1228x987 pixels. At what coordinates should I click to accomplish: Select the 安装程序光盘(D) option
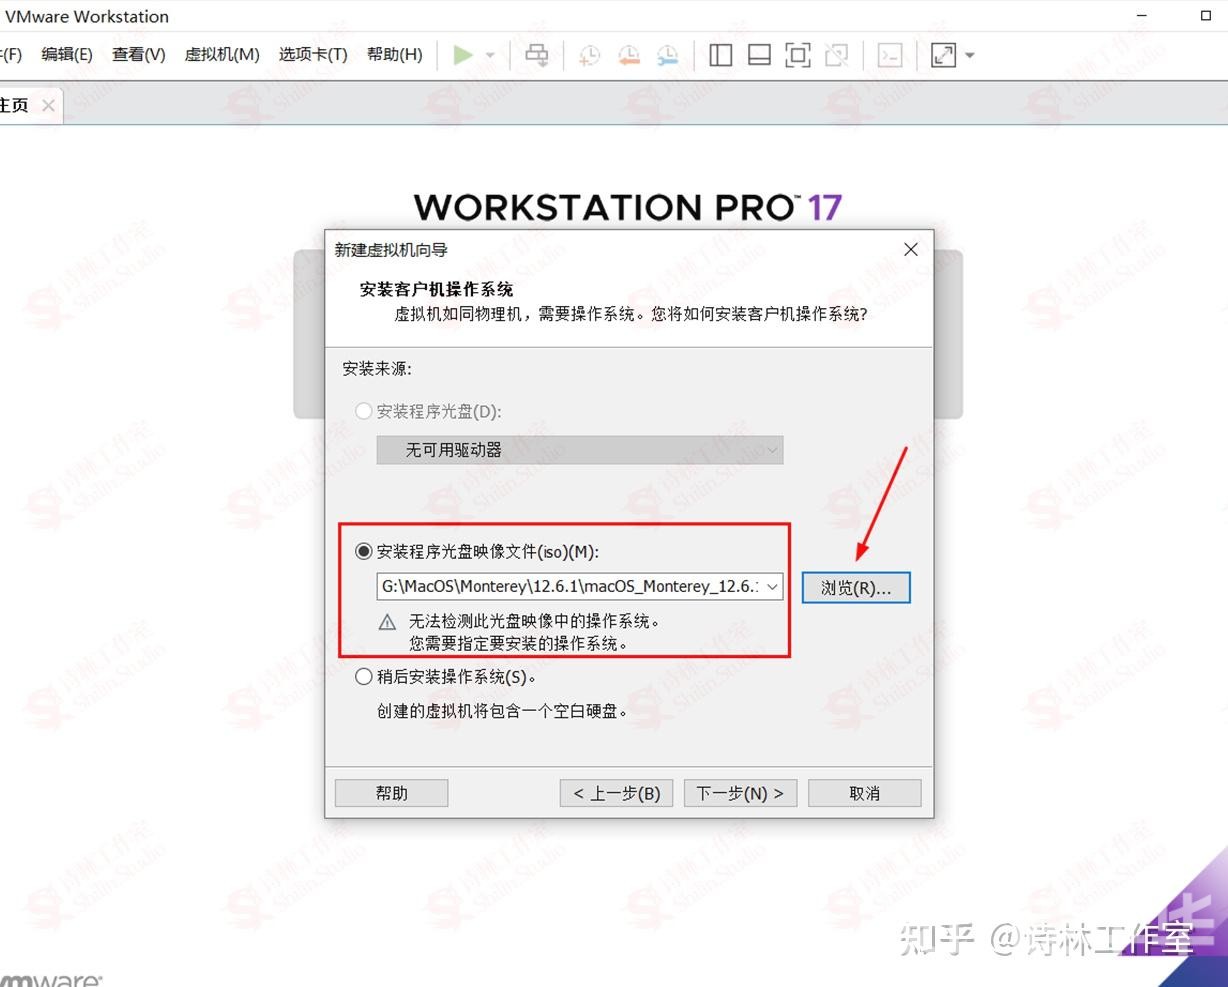pyautogui.click(x=363, y=411)
